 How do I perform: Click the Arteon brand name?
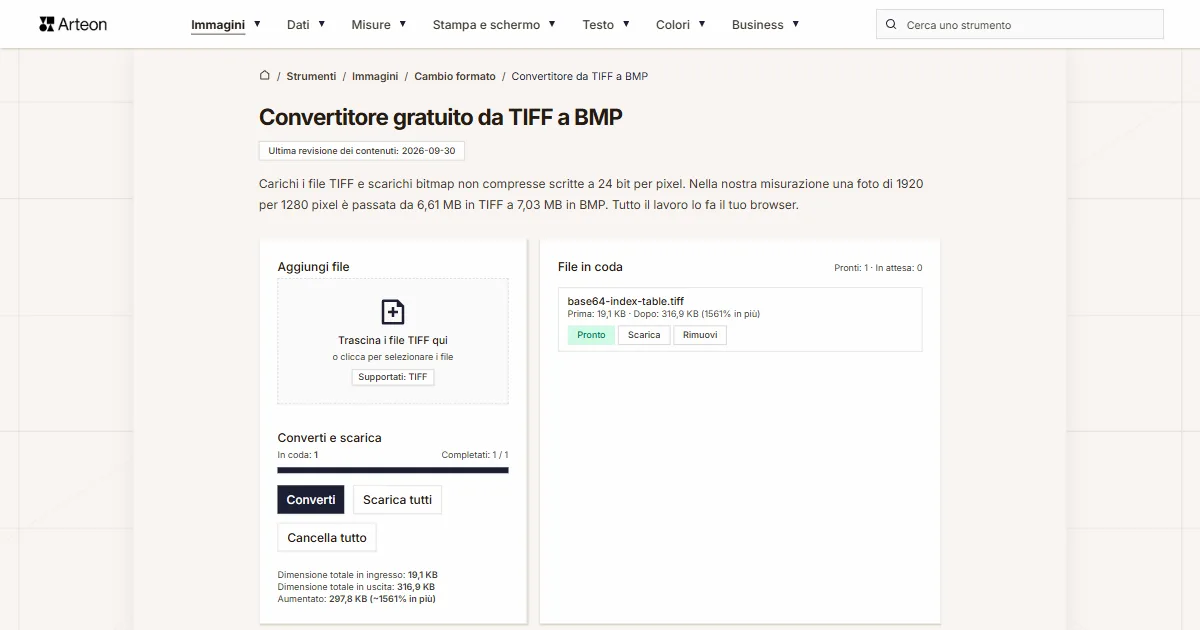coord(83,24)
